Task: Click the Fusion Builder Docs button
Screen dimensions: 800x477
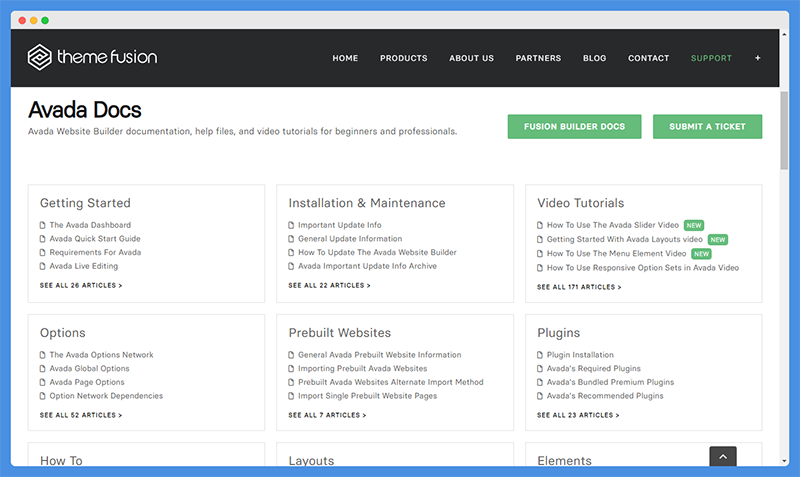Action: (574, 127)
